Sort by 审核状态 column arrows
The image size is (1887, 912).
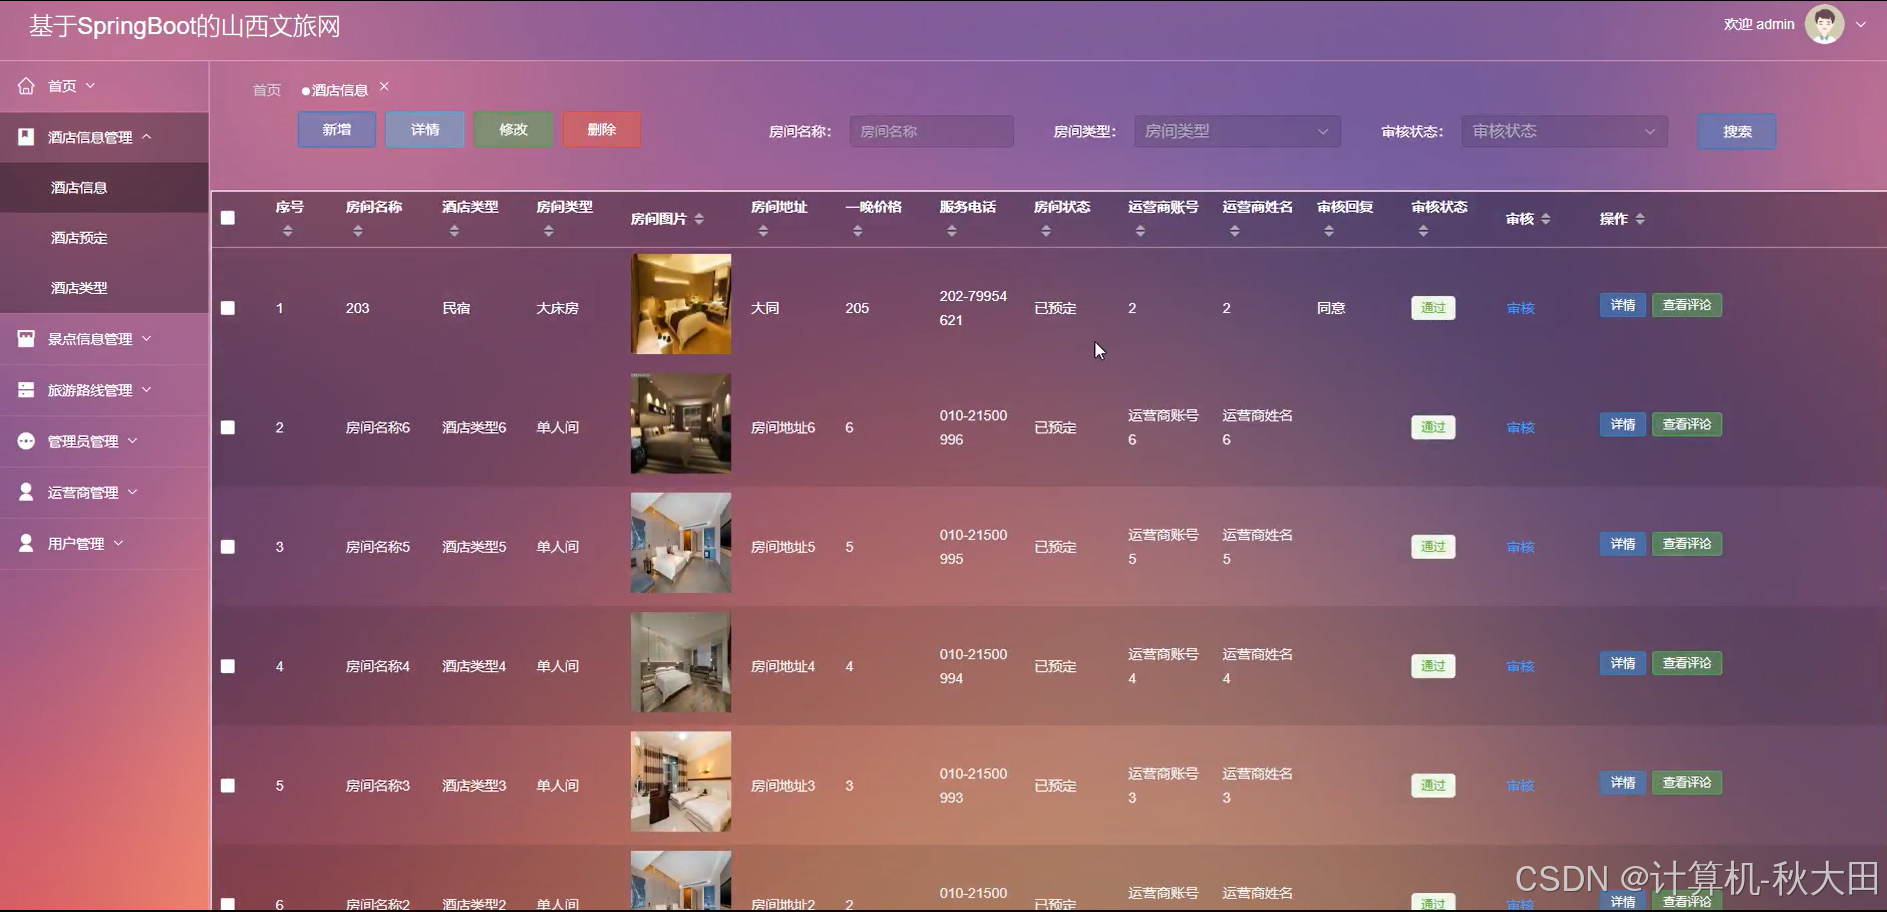[1423, 231]
